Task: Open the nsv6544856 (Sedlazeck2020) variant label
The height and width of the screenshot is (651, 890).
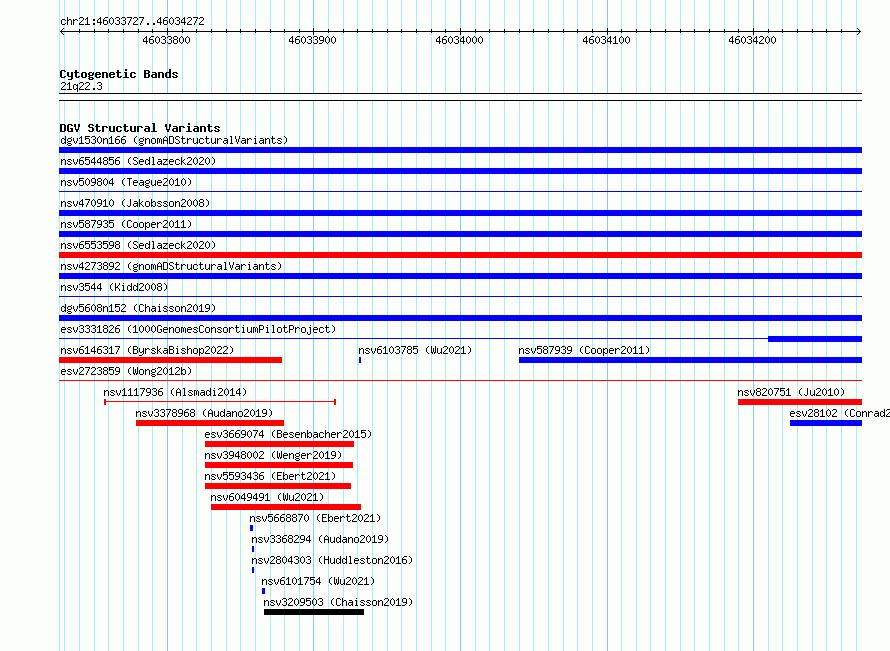Action: tap(138, 161)
